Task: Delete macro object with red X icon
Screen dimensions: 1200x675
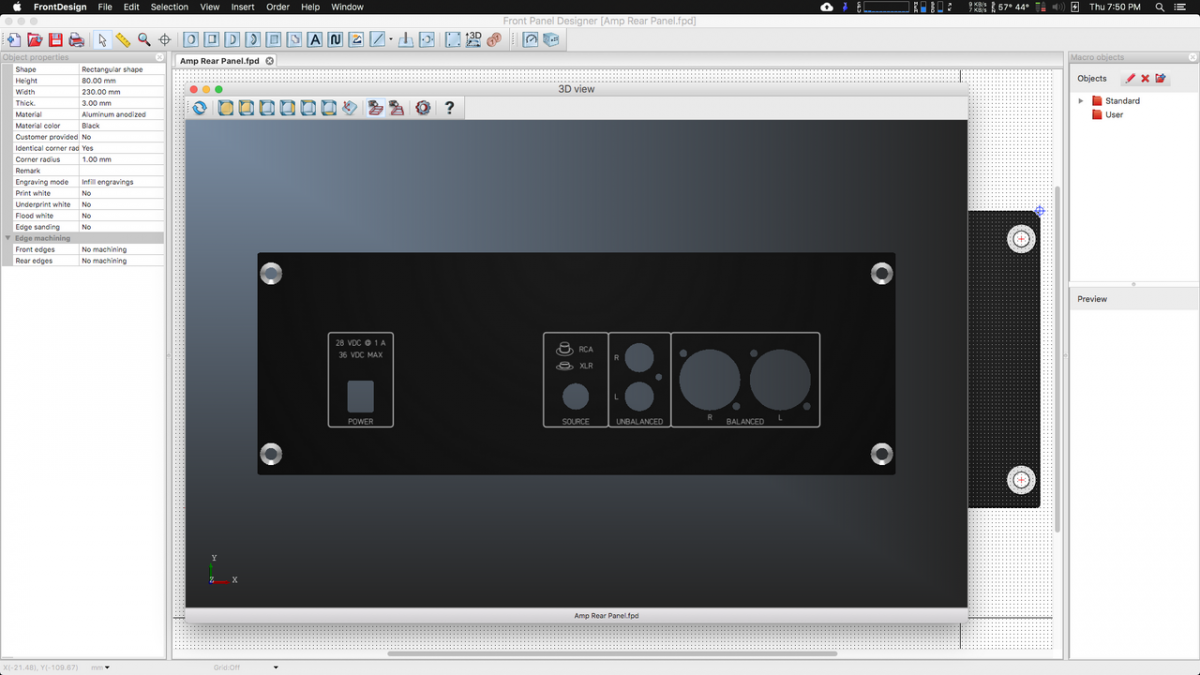Action: point(1145,78)
